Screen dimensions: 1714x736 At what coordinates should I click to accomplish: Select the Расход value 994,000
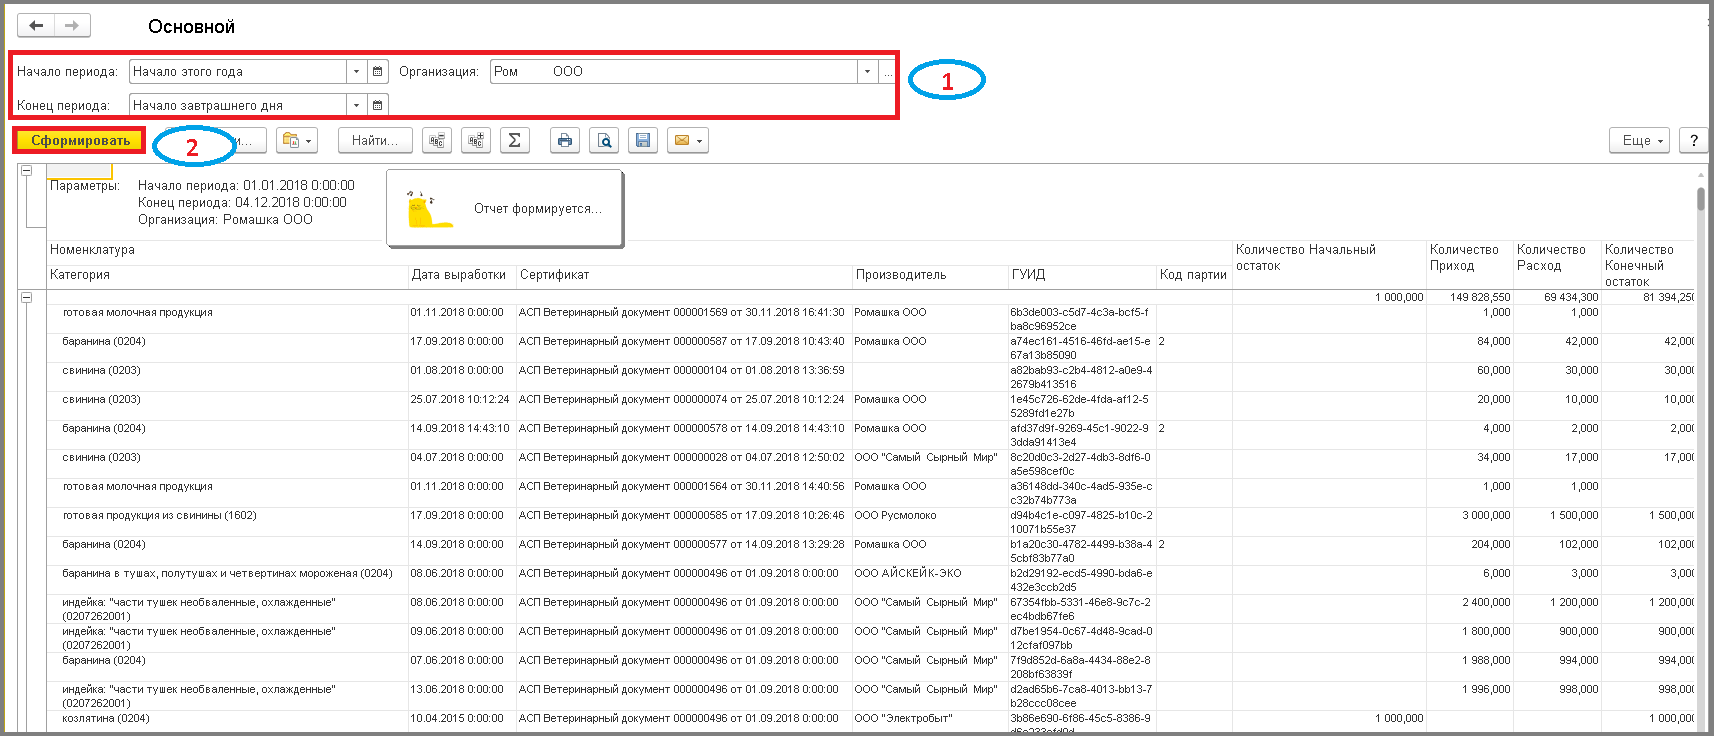pos(1556,667)
